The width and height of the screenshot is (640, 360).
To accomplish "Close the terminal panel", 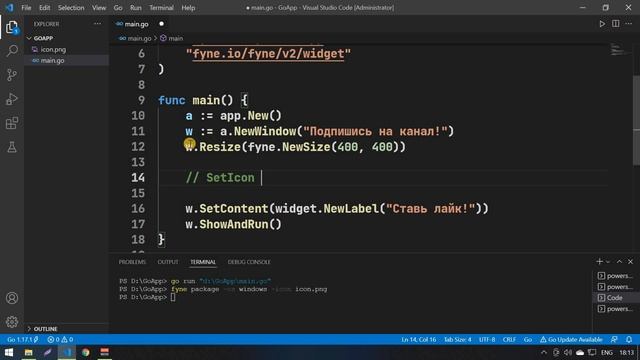I will (x=630, y=262).
